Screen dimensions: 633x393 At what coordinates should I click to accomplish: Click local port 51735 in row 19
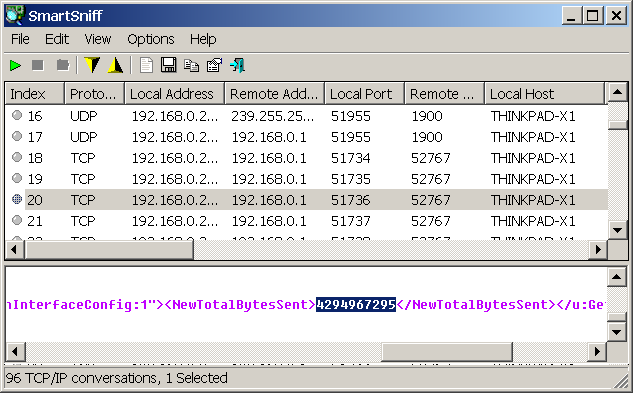pos(350,179)
